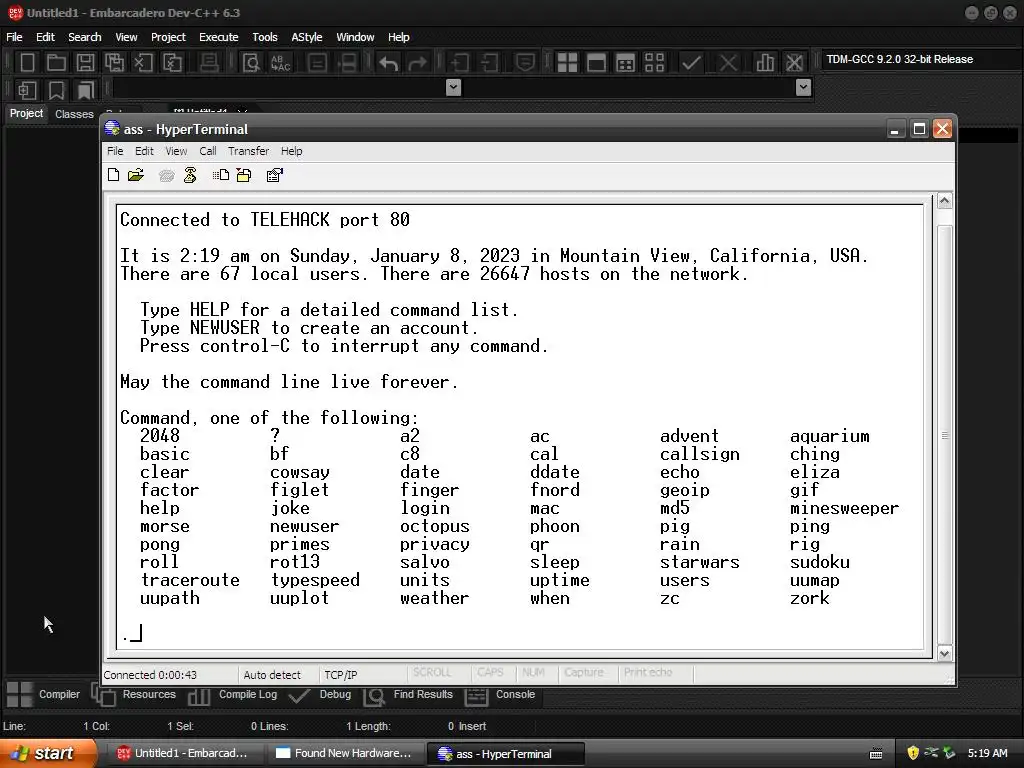Click Run window icon in Dev-C++ toolbar
Image resolution: width=1024 pixels, height=768 pixels.
coord(596,63)
